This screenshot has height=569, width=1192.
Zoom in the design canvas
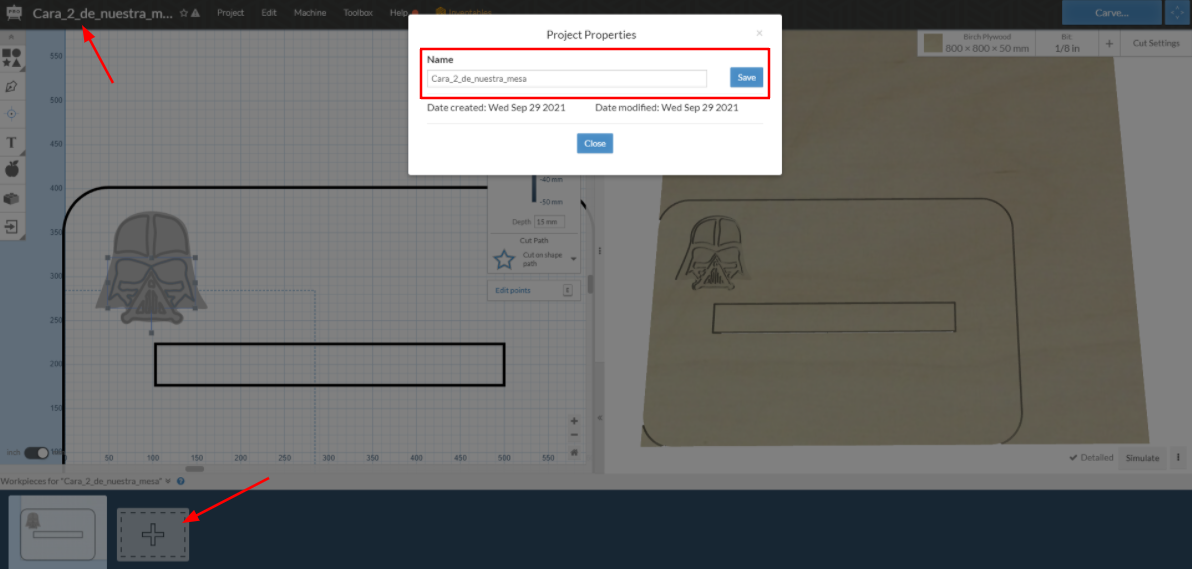(574, 421)
